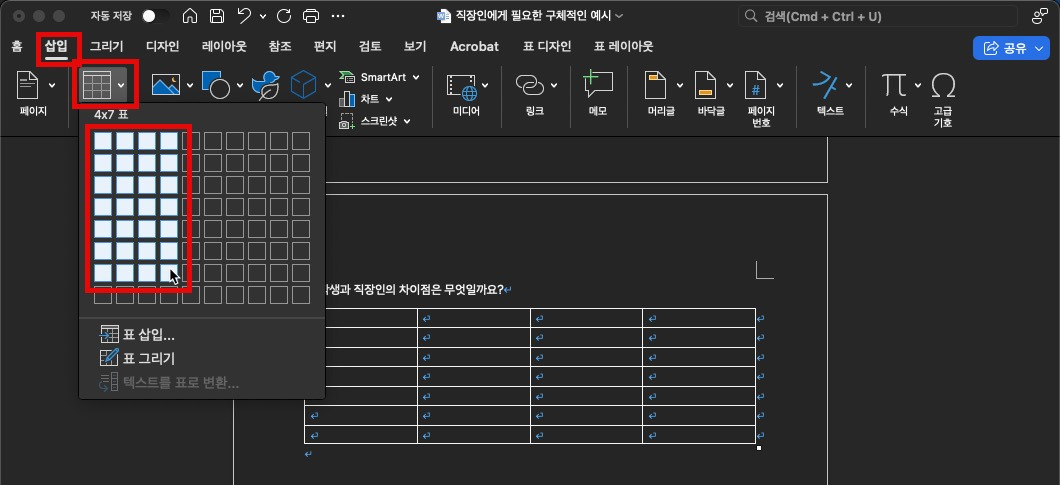Open the more options ellipsis in title bar
Screen dimensions: 1060x485
pos(338,16)
